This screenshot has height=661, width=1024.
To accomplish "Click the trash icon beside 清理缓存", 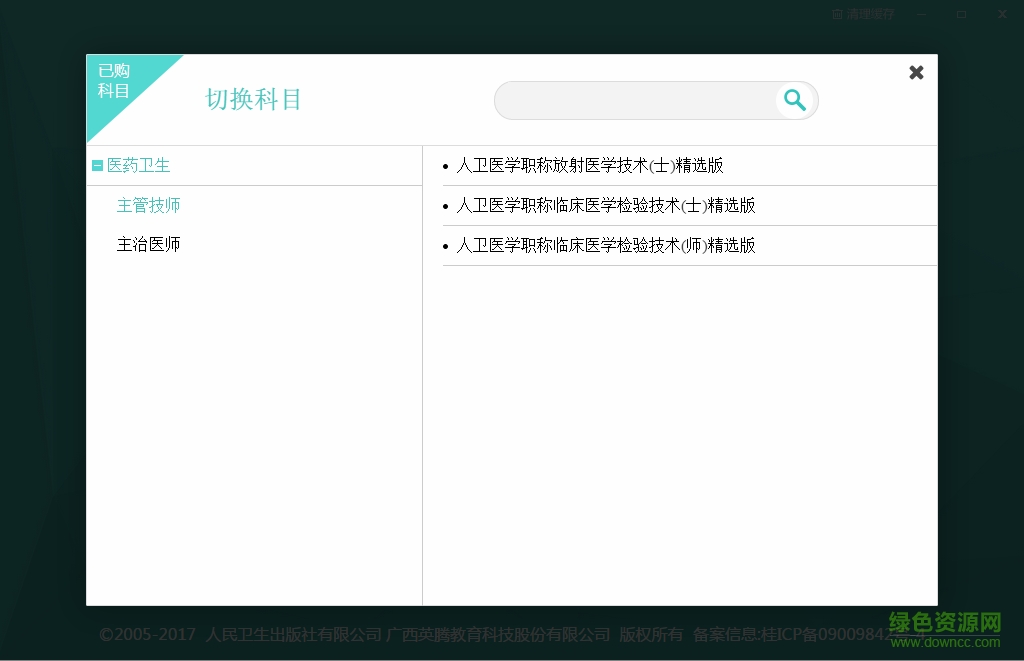I will point(837,14).
